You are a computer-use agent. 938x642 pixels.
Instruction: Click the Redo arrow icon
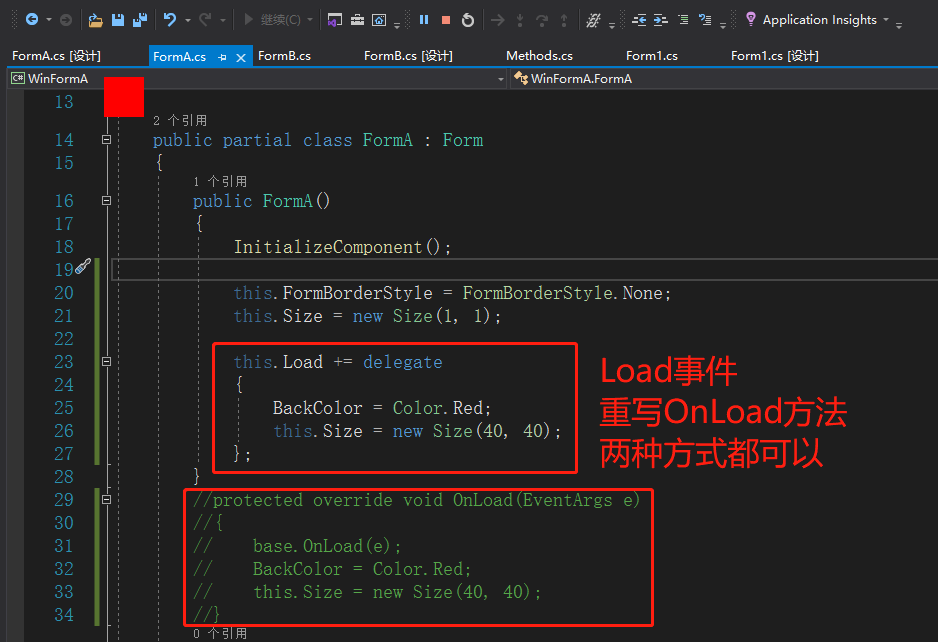pos(205,20)
